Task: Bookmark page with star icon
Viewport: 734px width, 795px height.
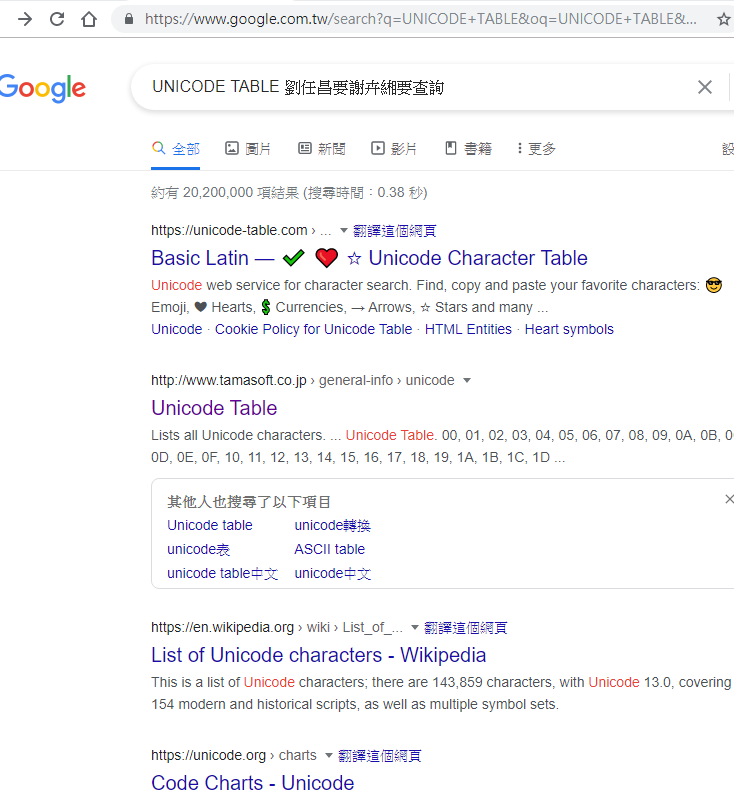Action: 723,19
